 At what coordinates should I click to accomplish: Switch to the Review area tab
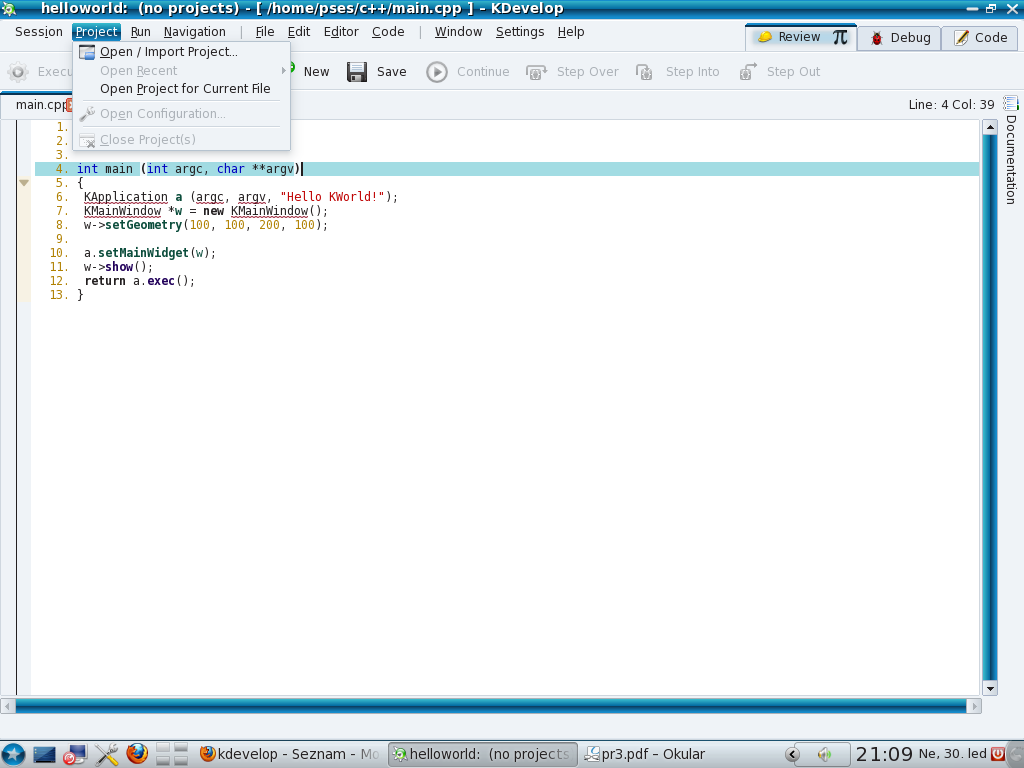coord(801,37)
